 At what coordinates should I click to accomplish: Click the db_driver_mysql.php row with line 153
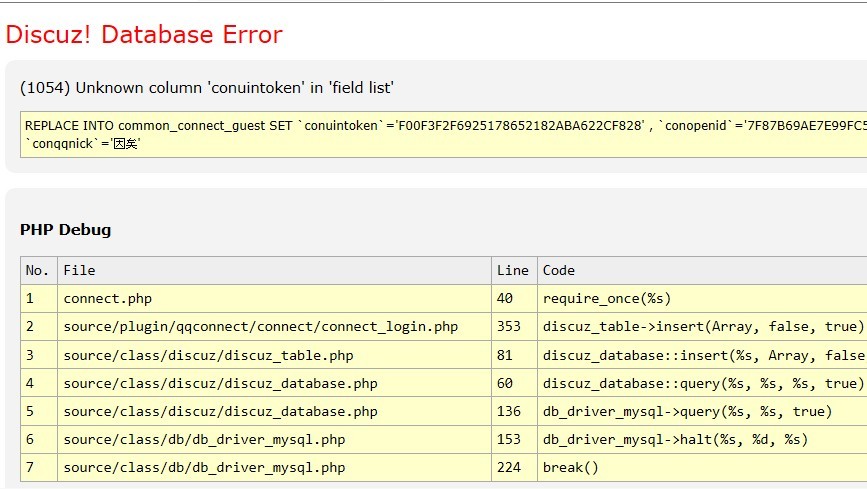pyautogui.click(x=204, y=439)
